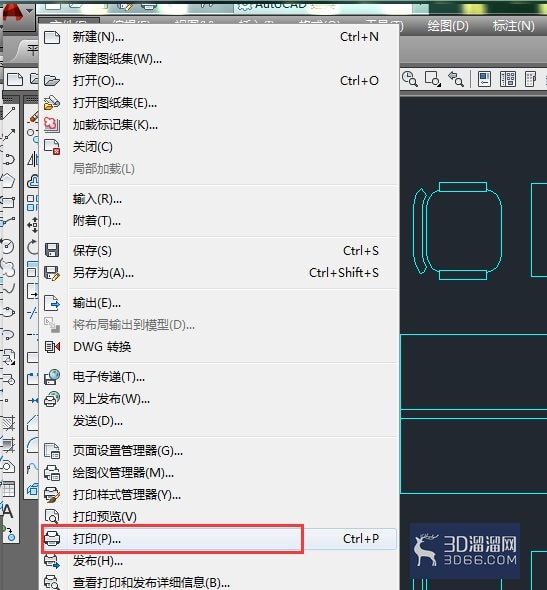Screen dimensions: 547x590
Task: Click the page setup icon beside 页面设置管理器
Action: [x=52, y=451]
